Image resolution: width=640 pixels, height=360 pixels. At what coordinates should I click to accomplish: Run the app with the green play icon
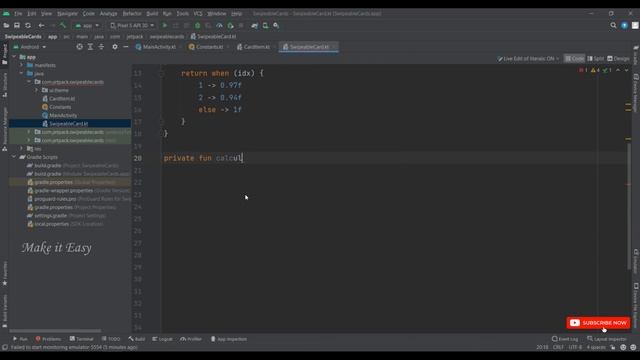[x=164, y=25]
